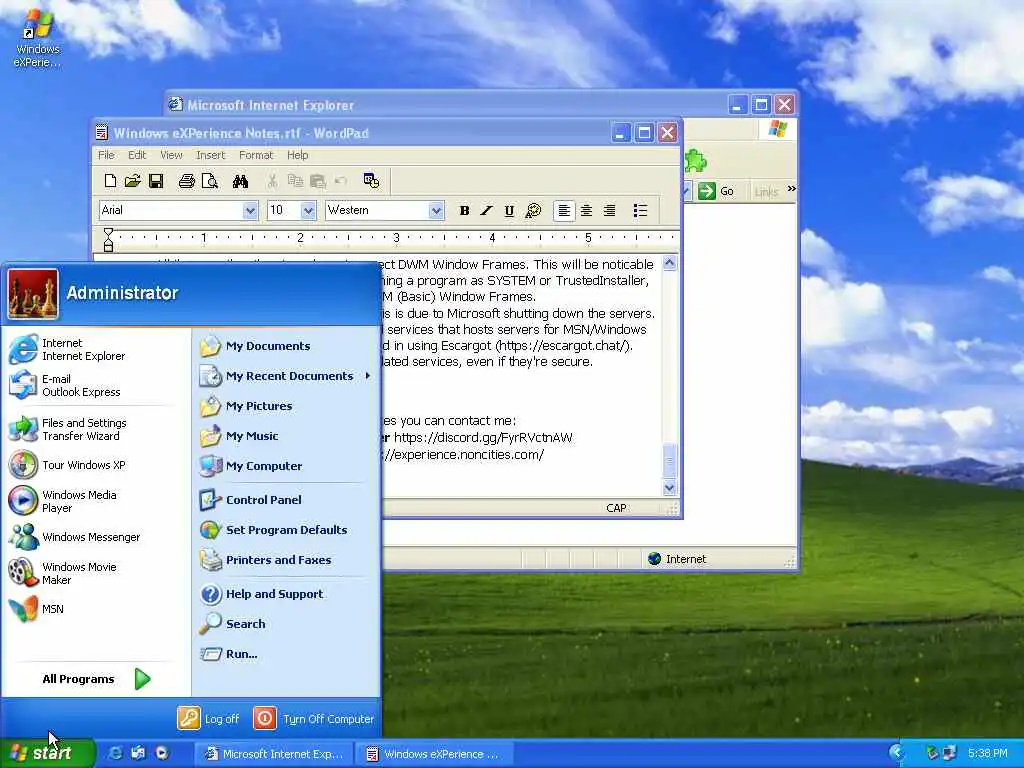Open the View menu in WordPad
Screen dimensions: 1024x768
coord(171,155)
